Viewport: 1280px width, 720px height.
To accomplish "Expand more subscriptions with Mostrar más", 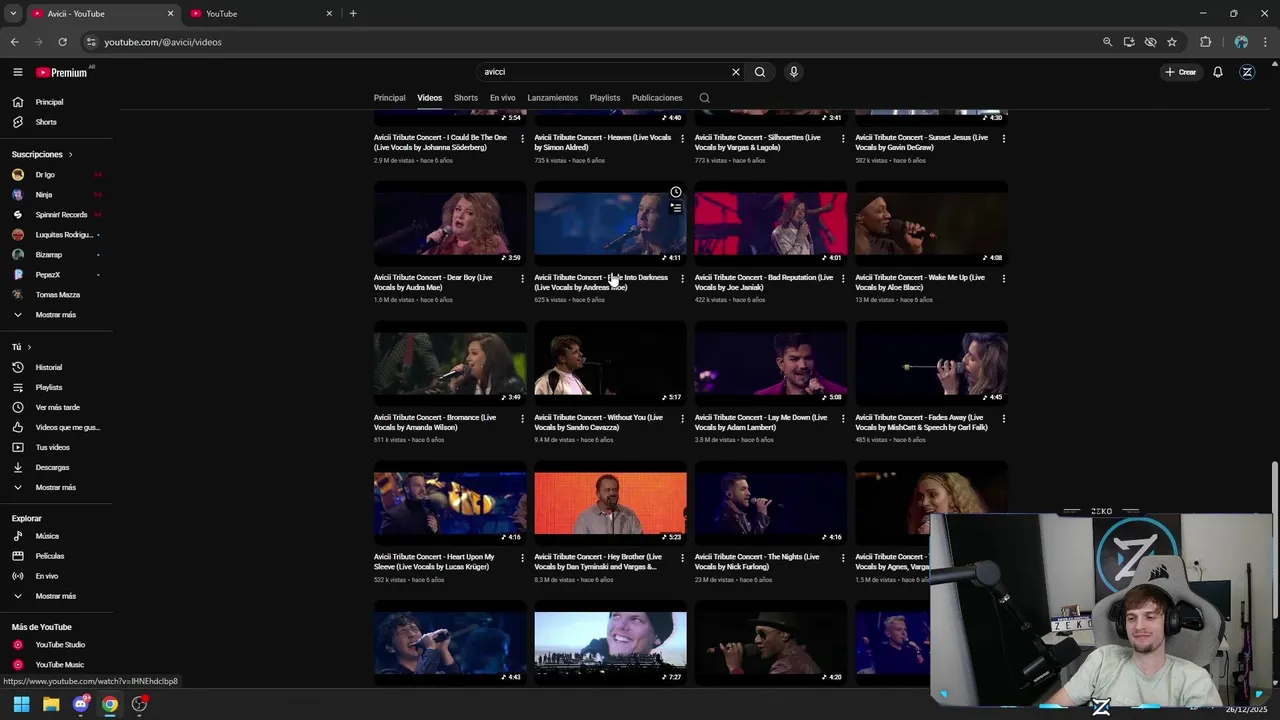I will [56, 315].
